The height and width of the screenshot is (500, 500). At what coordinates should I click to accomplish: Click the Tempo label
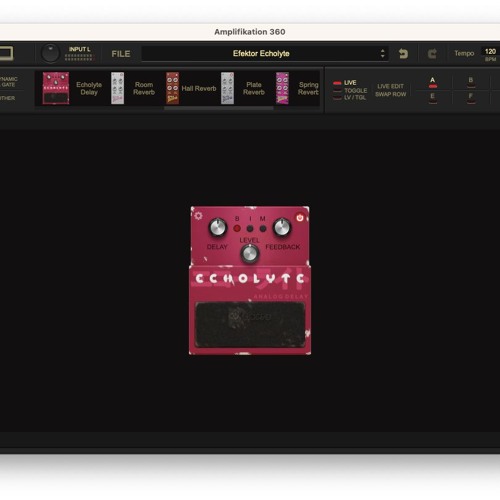coord(464,53)
